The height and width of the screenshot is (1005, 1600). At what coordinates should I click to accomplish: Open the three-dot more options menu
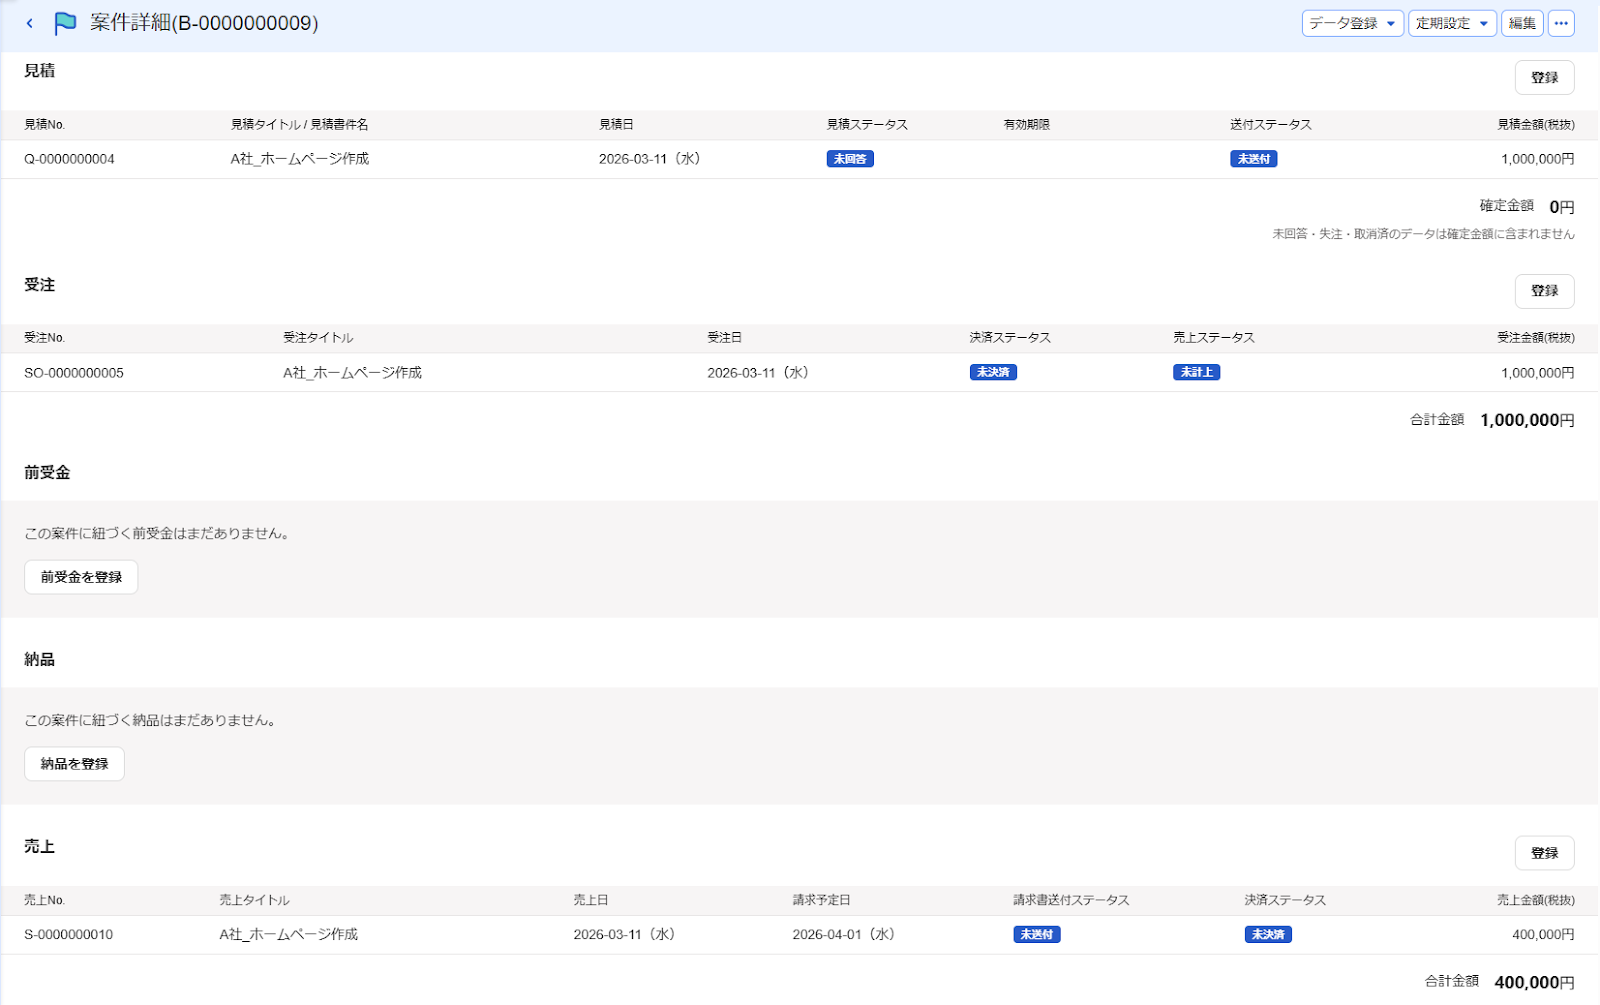point(1561,23)
